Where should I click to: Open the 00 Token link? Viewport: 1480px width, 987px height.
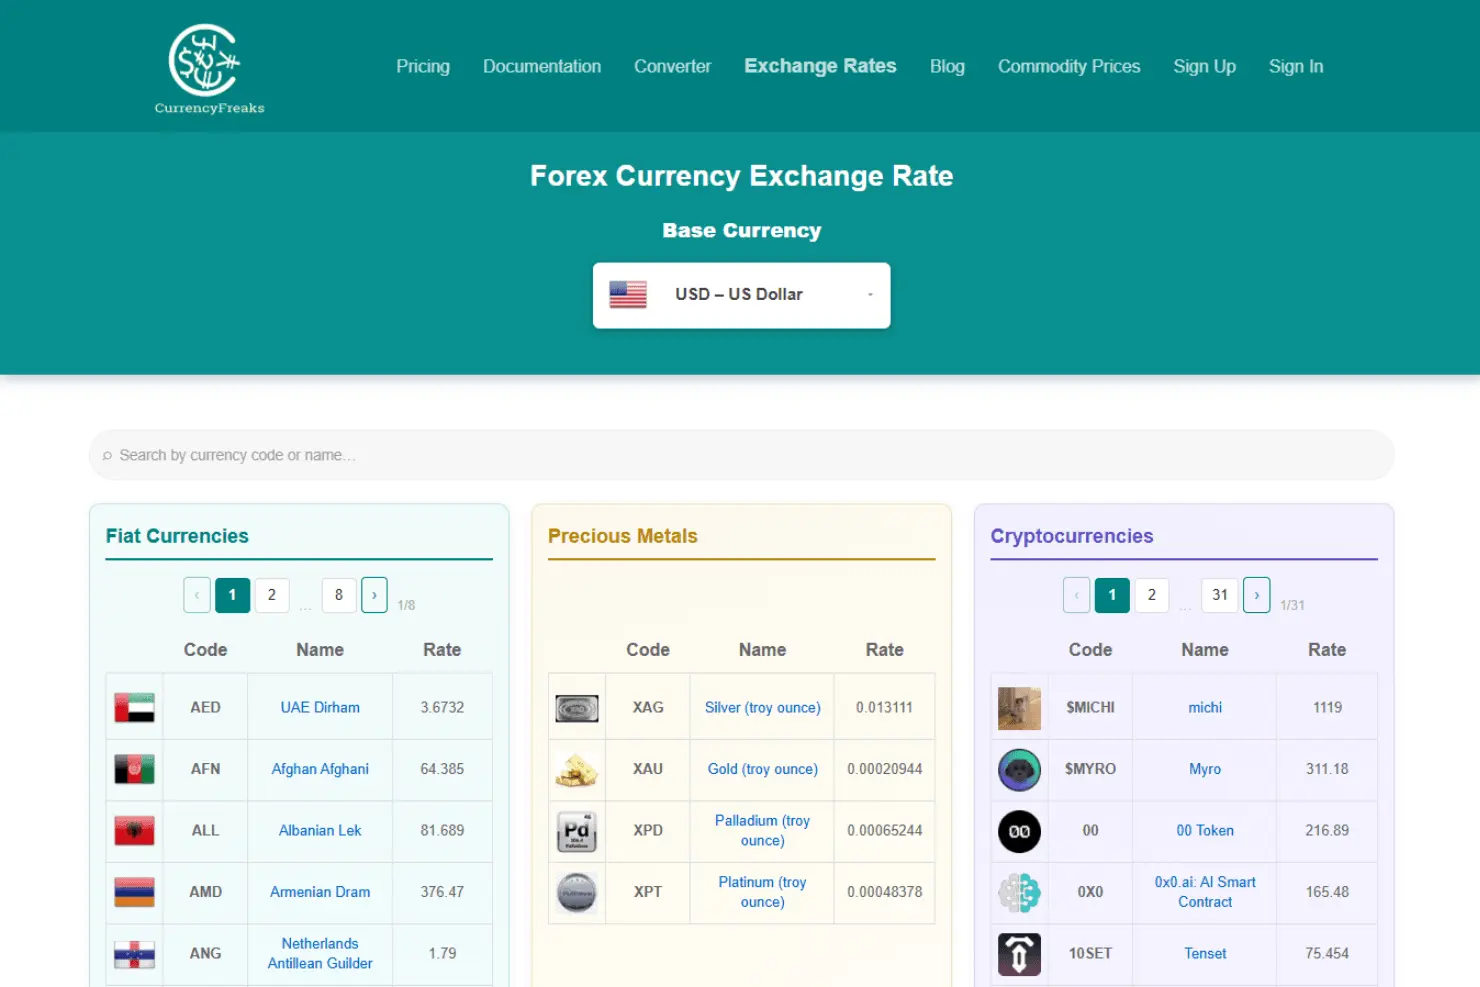click(1205, 831)
